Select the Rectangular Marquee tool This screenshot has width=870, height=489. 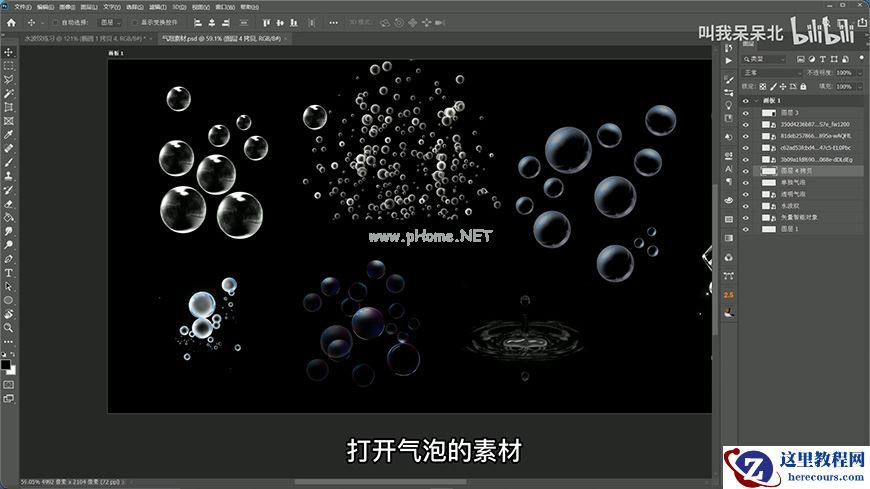pos(9,66)
